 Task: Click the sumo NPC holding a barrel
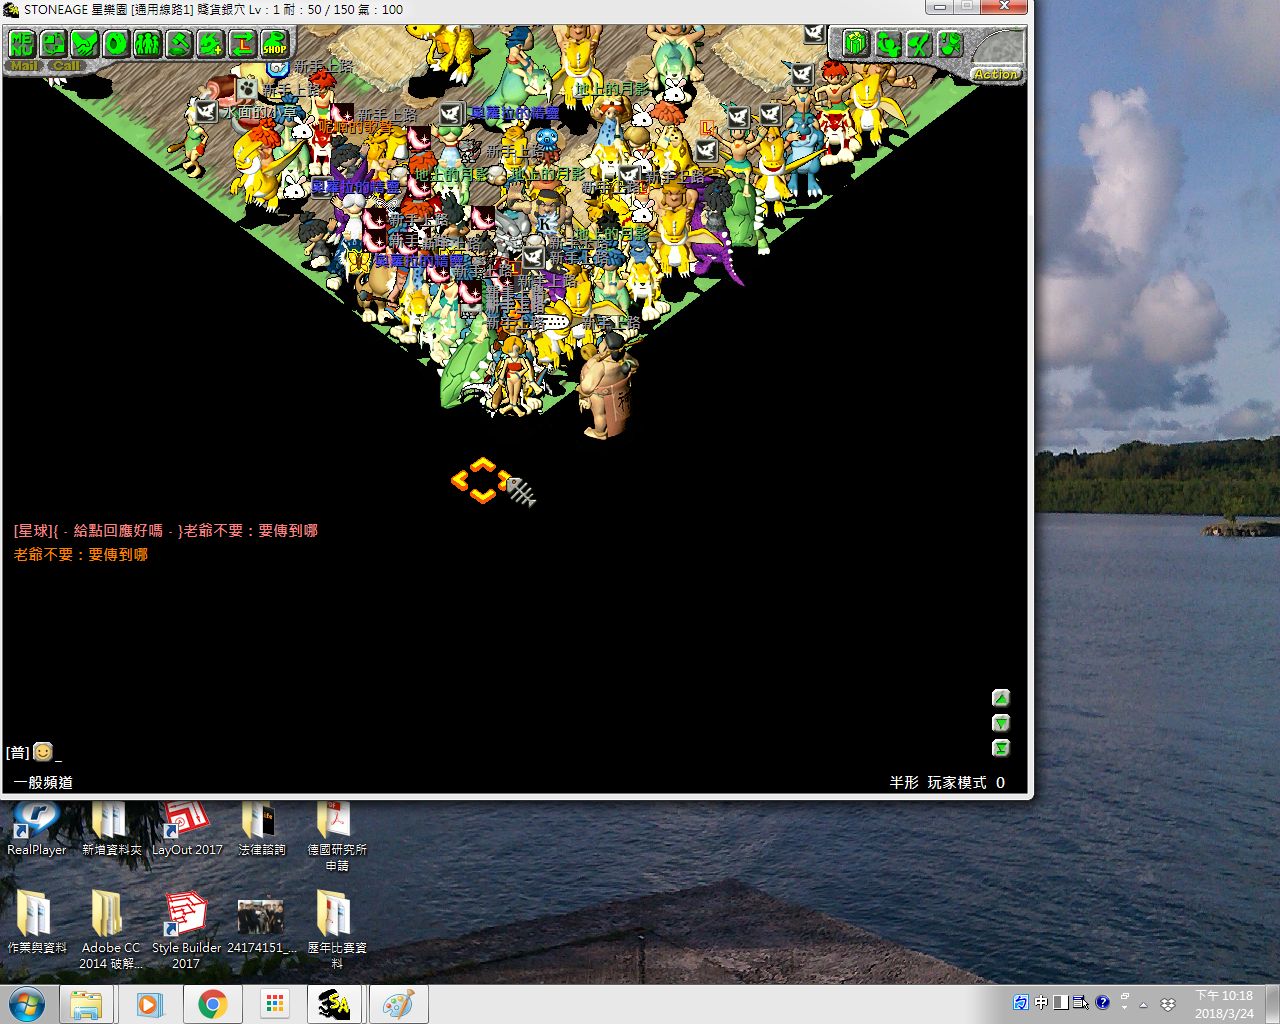(606, 385)
